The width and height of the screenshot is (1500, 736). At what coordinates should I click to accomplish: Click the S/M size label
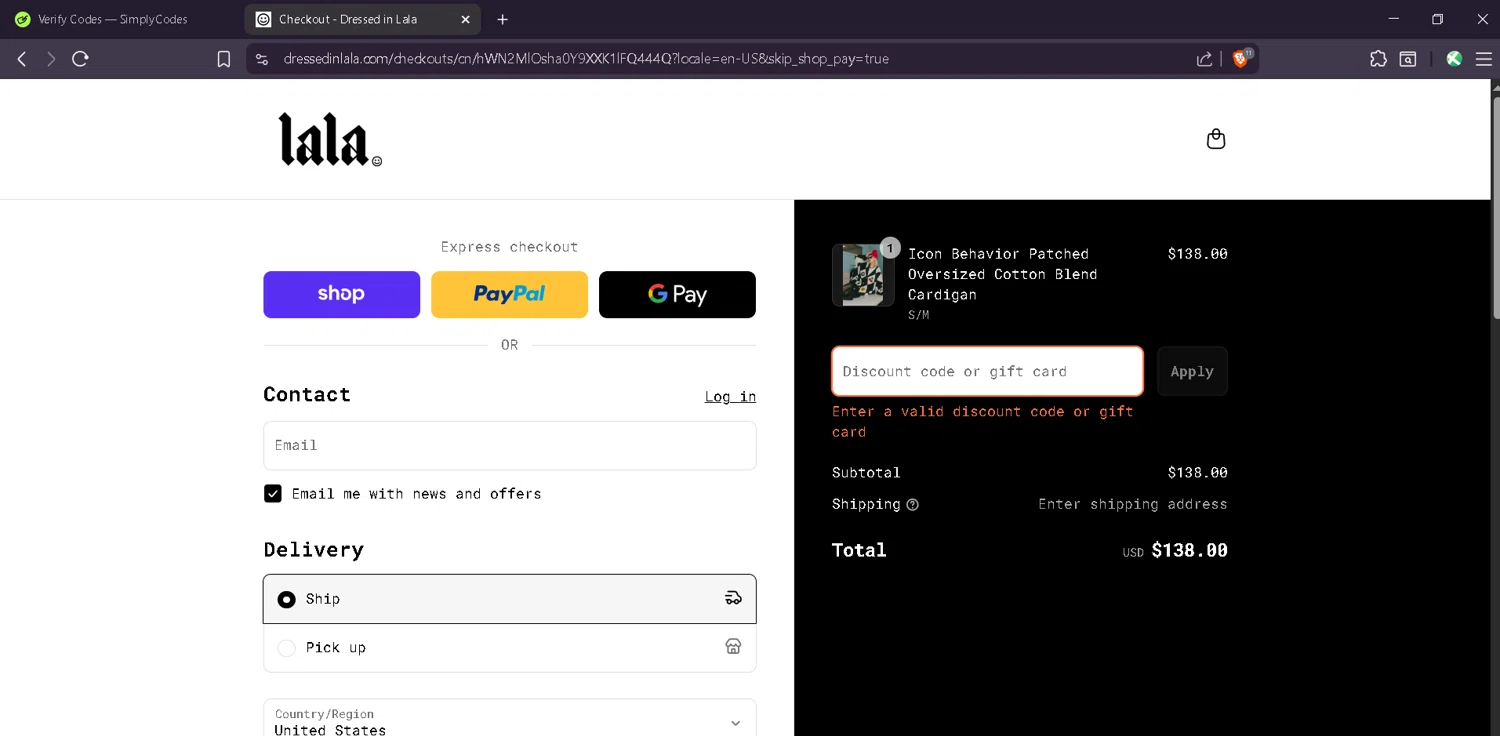[918, 315]
